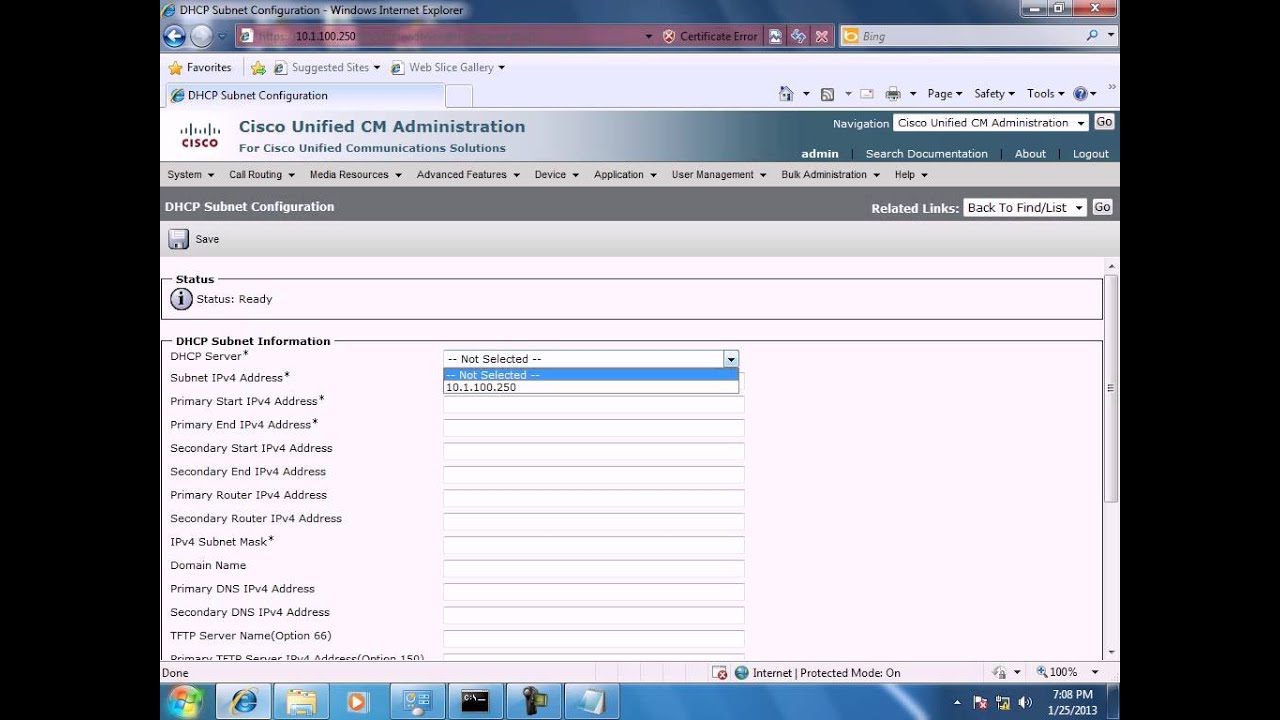Click the Certificate Error shield icon
This screenshot has width=1280, height=720.
(x=669, y=36)
